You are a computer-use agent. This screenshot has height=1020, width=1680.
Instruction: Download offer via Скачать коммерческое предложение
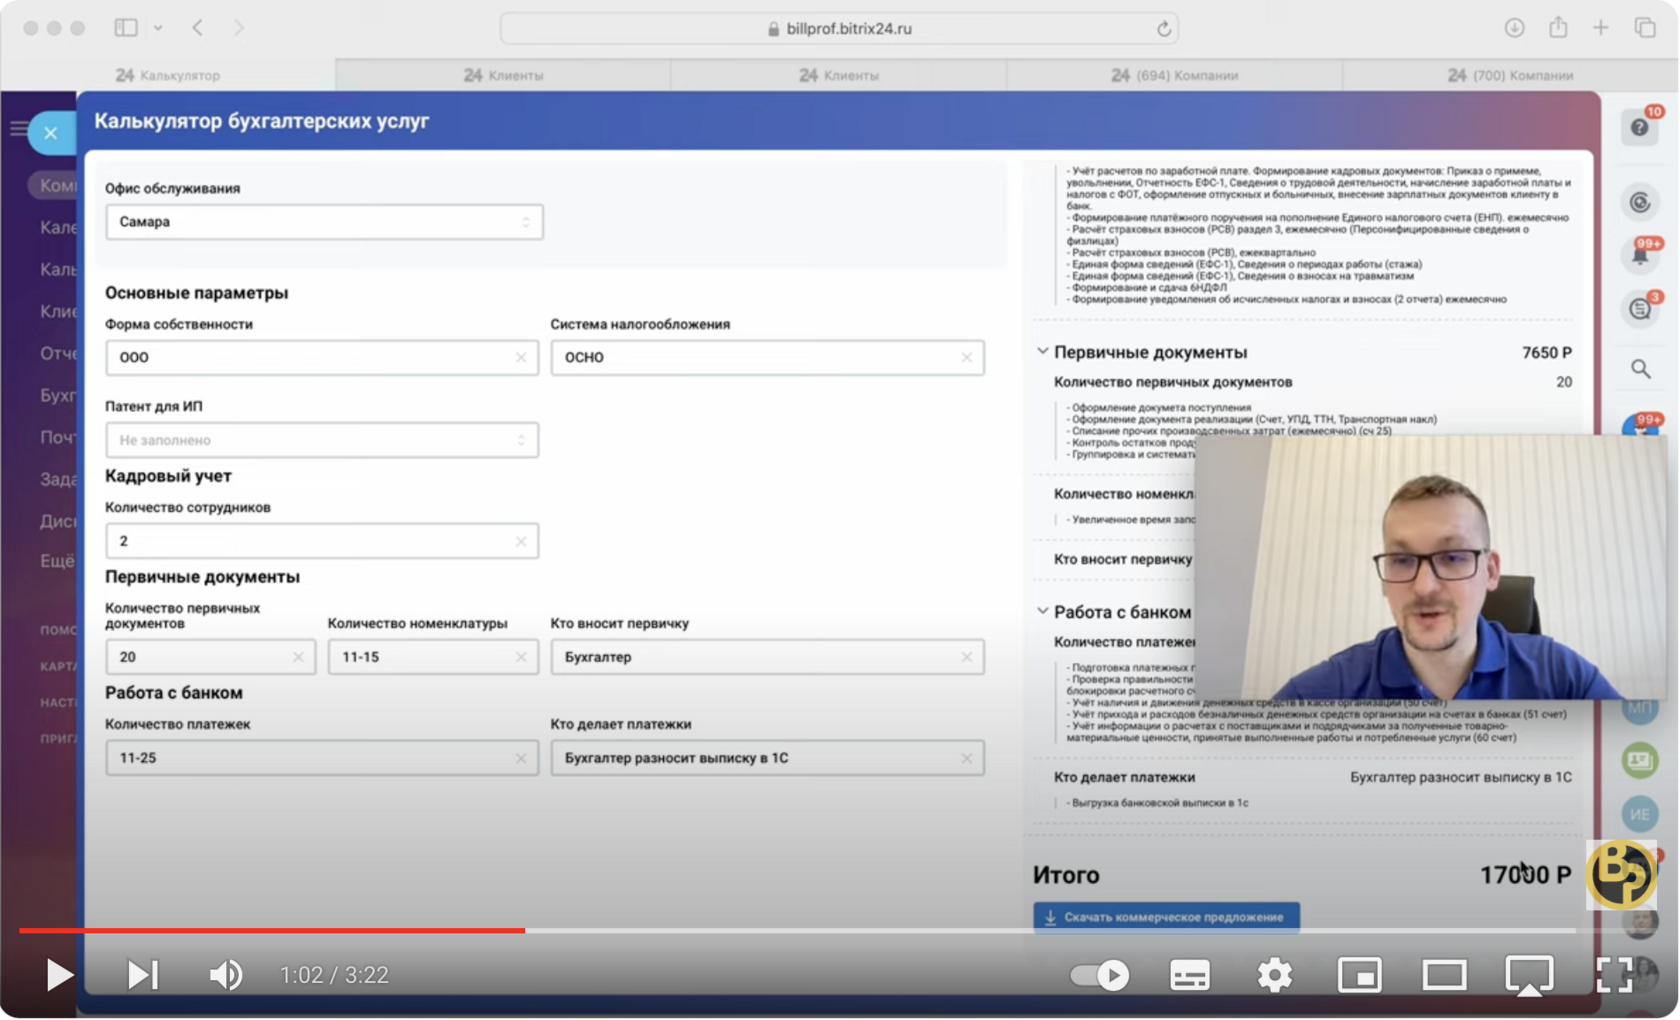point(1166,917)
